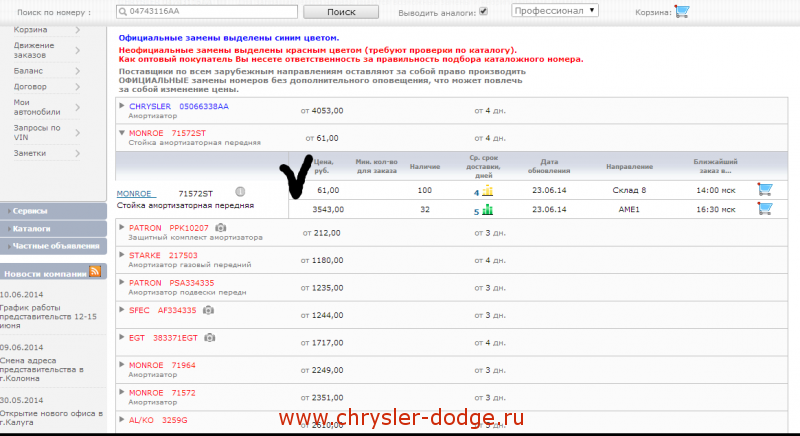
Task: Follow the MONROE brand link in details
Action: [x=134, y=194]
